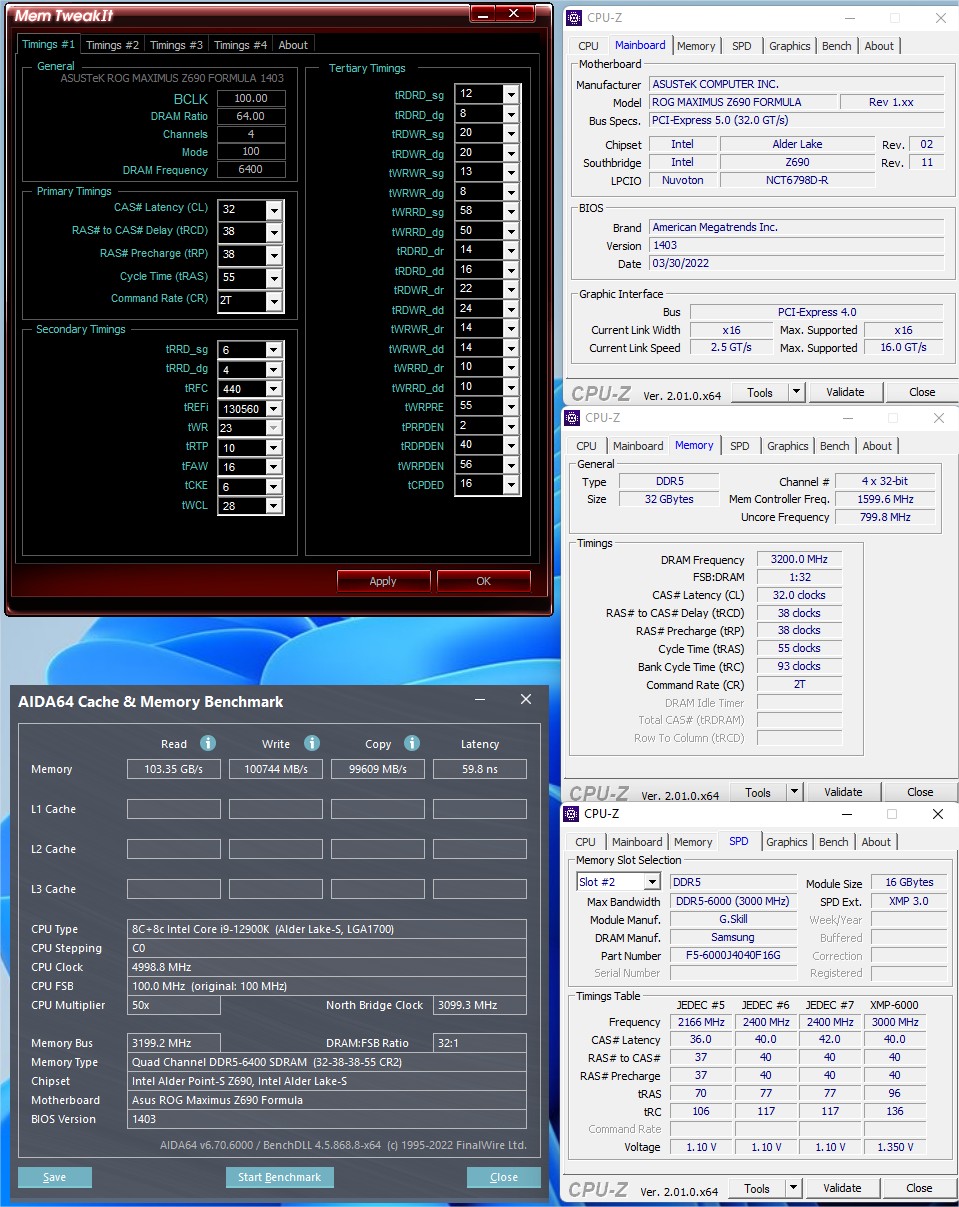Click Tools button in CPU-Z Memory window
The width and height of the screenshot is (959, 1207).
pyautogui.click(x=758, y=792)
